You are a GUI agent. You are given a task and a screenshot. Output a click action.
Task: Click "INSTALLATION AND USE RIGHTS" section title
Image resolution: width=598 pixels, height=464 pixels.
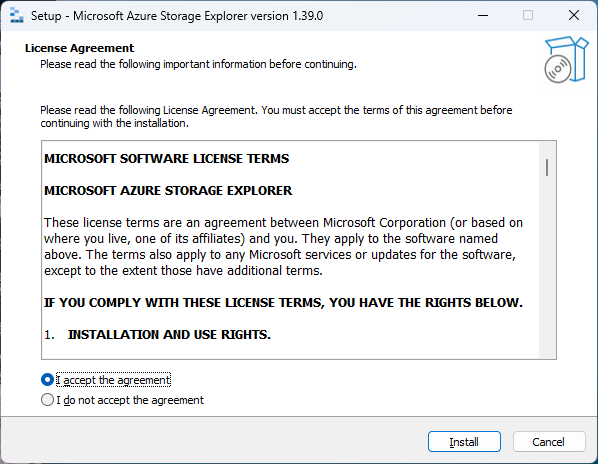pos(169,335)
